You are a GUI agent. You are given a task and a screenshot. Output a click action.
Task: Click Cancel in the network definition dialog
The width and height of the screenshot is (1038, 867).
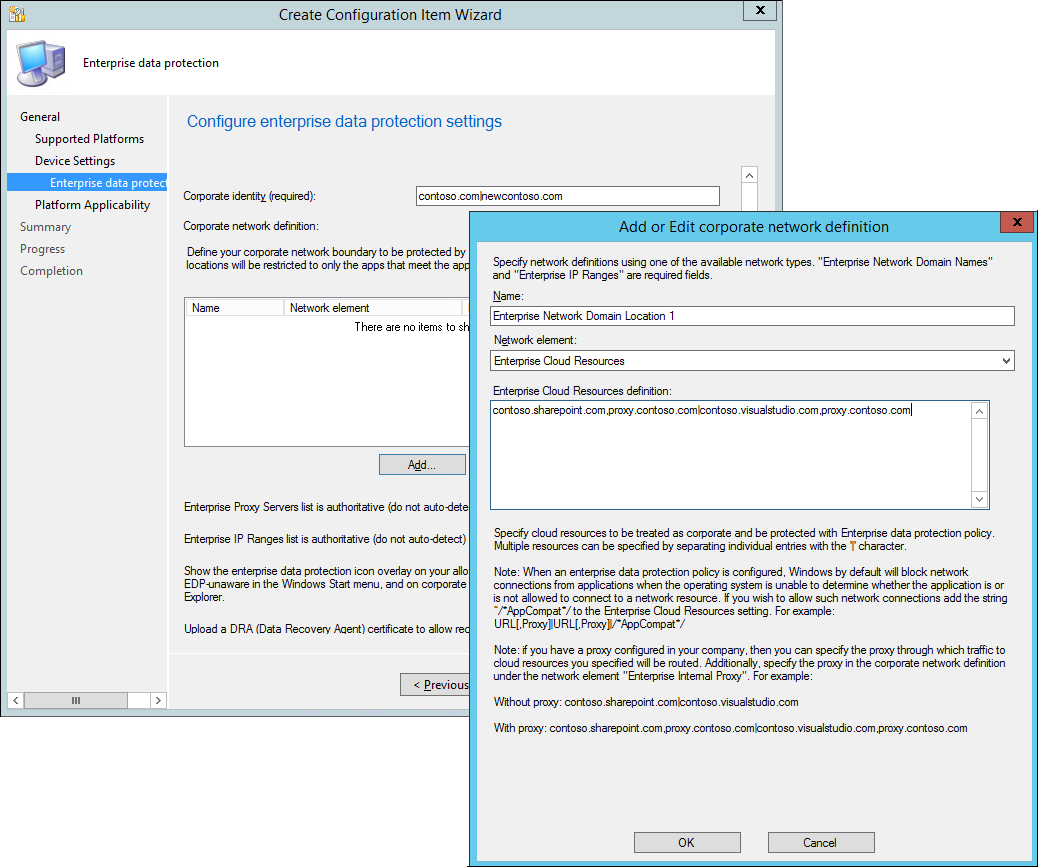[x=820, y=843]
